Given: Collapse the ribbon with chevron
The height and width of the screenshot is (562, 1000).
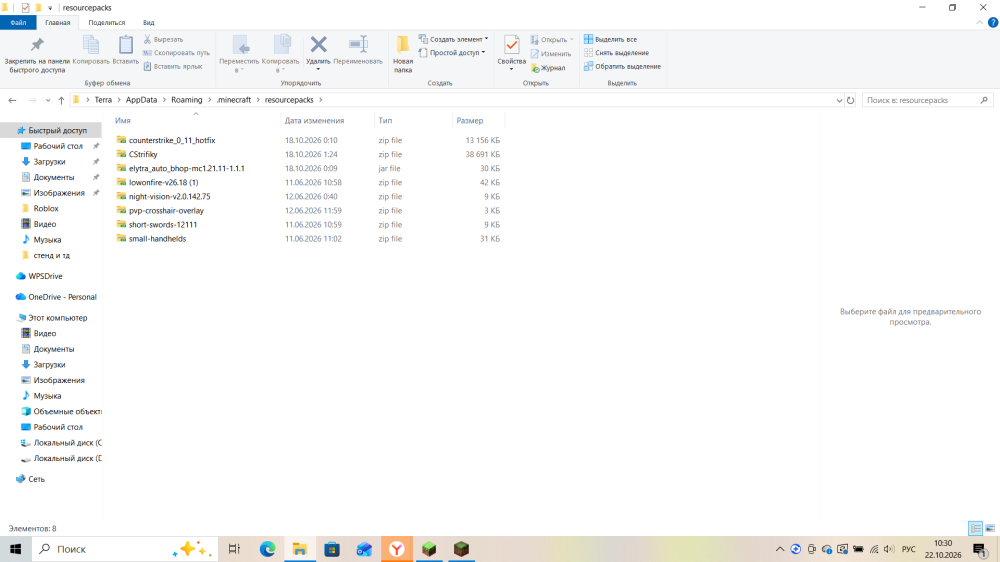Looking at the screenshot, I should [979, 22].
